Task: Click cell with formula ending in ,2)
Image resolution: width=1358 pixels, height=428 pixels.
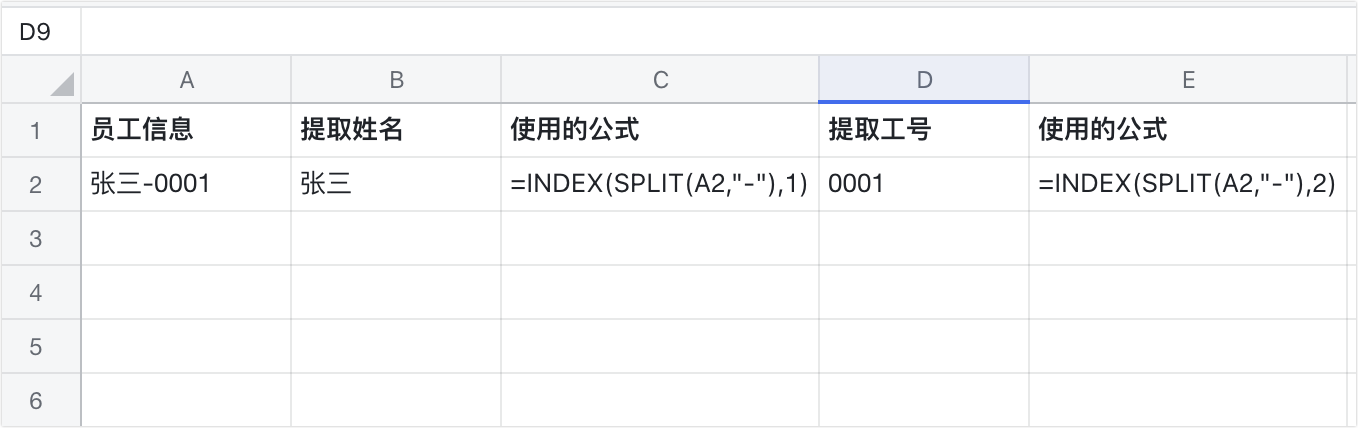Action: 1188,184
